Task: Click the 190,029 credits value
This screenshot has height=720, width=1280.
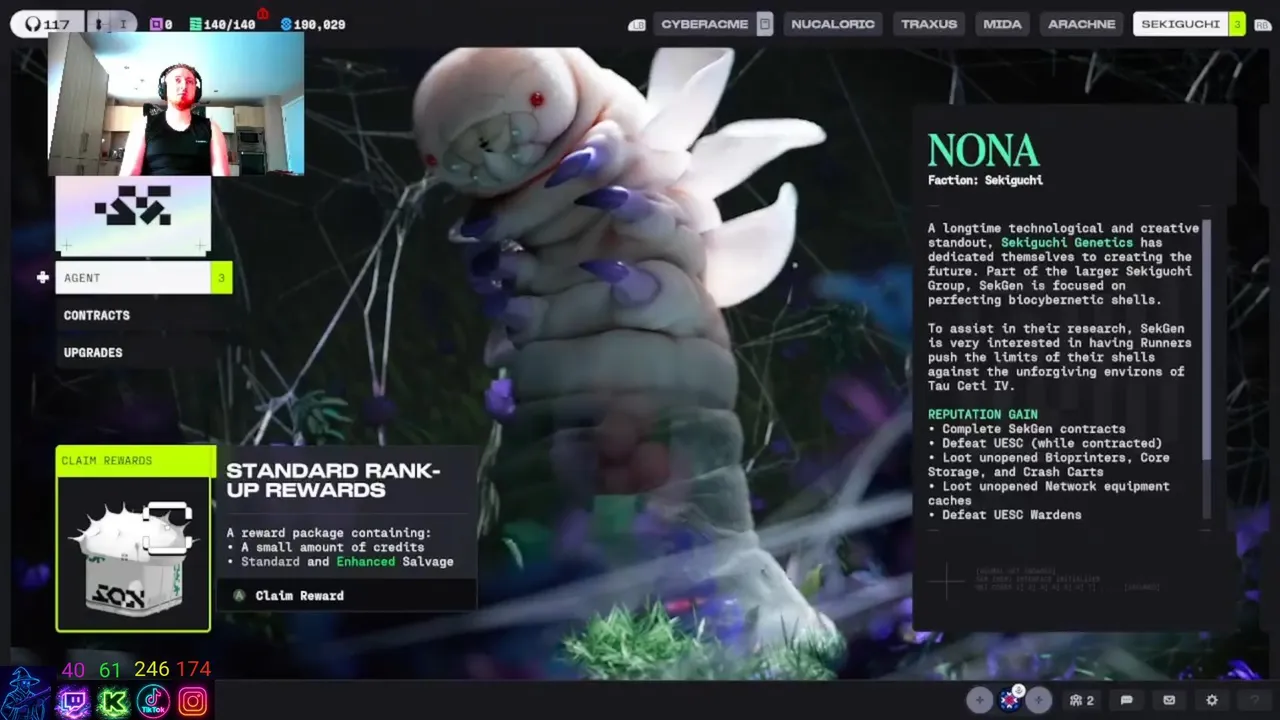Action: (x=320, y=24)
